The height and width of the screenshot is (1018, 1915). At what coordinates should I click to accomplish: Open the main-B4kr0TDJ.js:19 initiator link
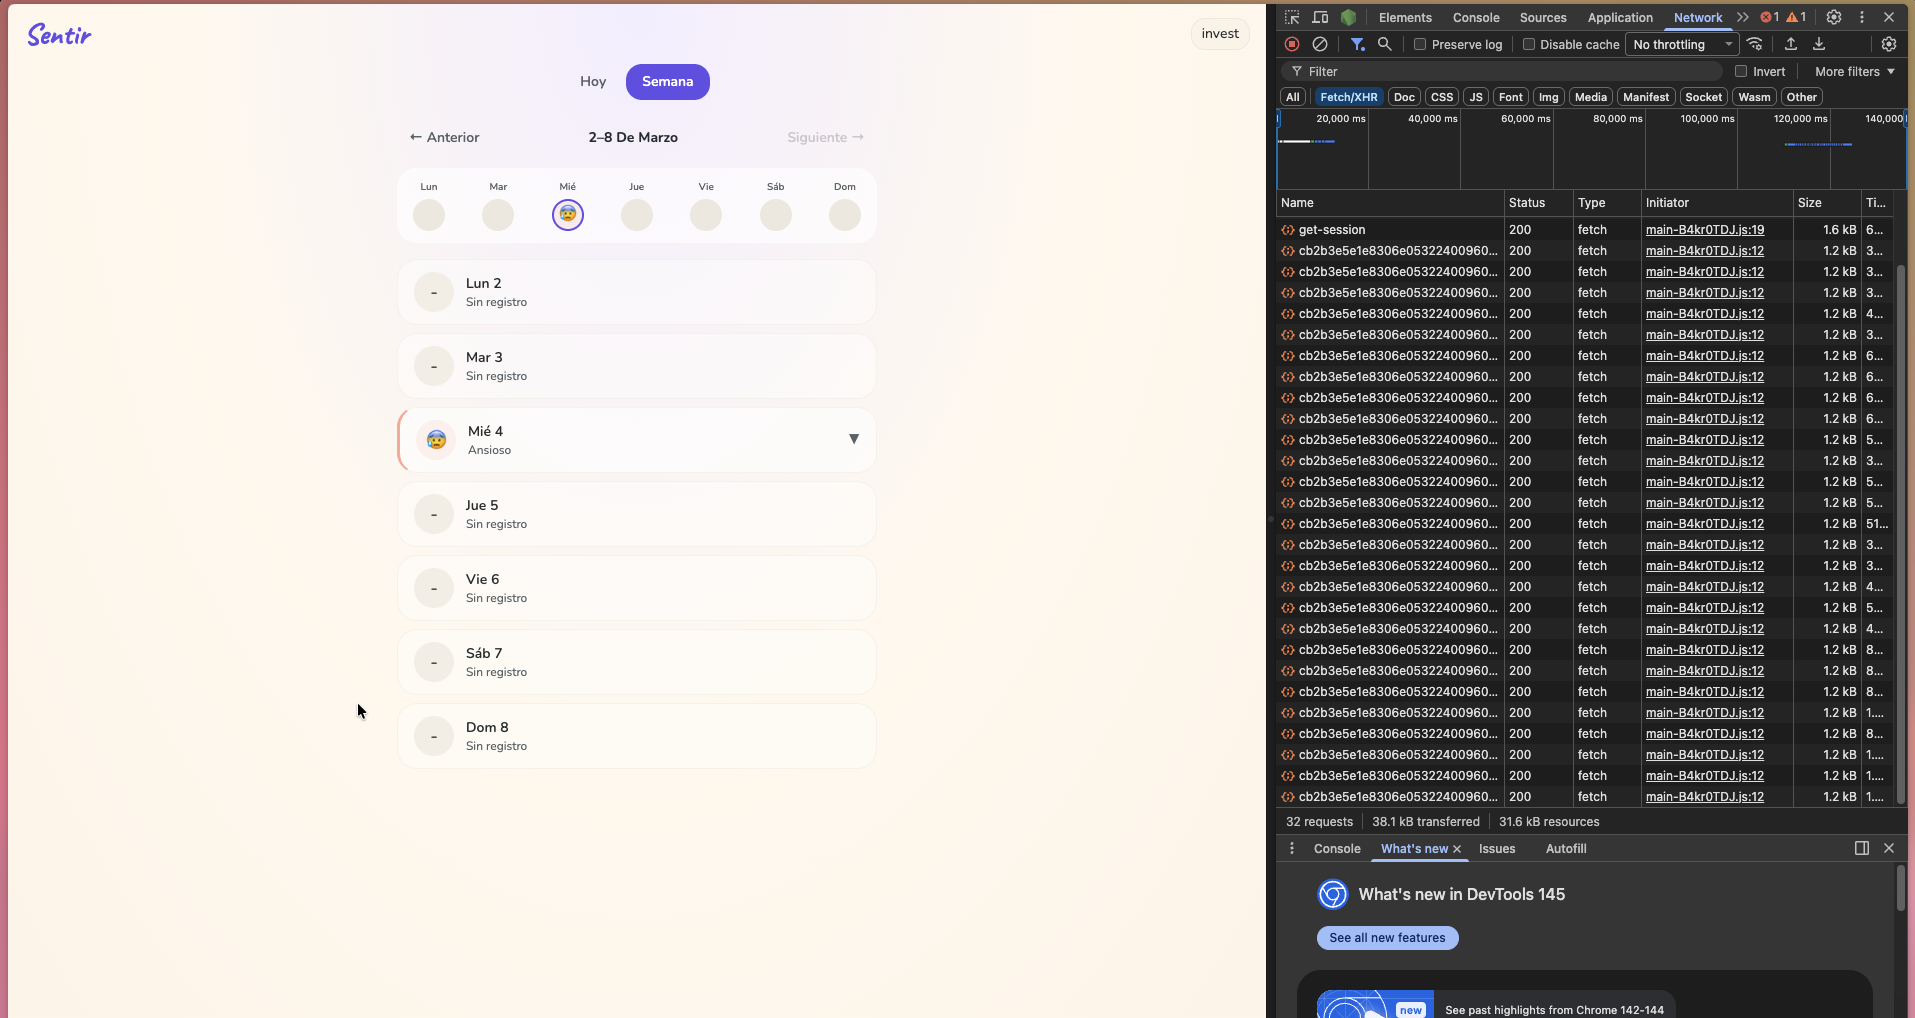click(1705, 229)
